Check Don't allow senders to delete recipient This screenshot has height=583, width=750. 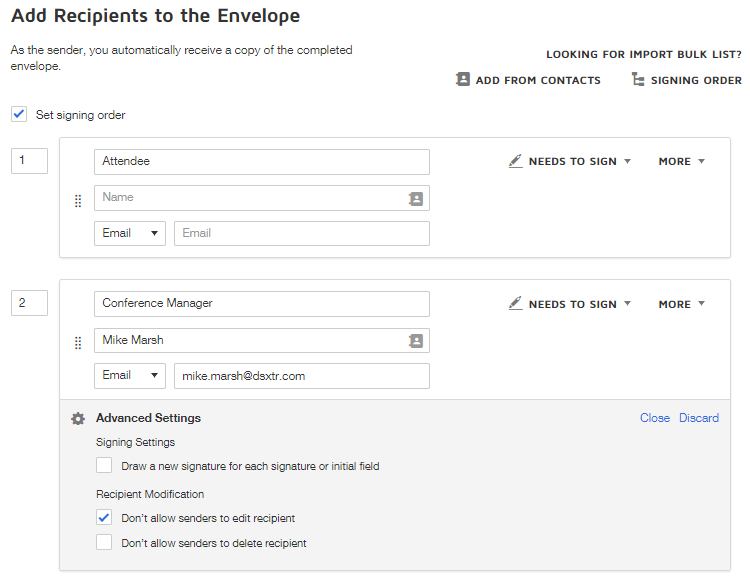[x=104, y=543]
